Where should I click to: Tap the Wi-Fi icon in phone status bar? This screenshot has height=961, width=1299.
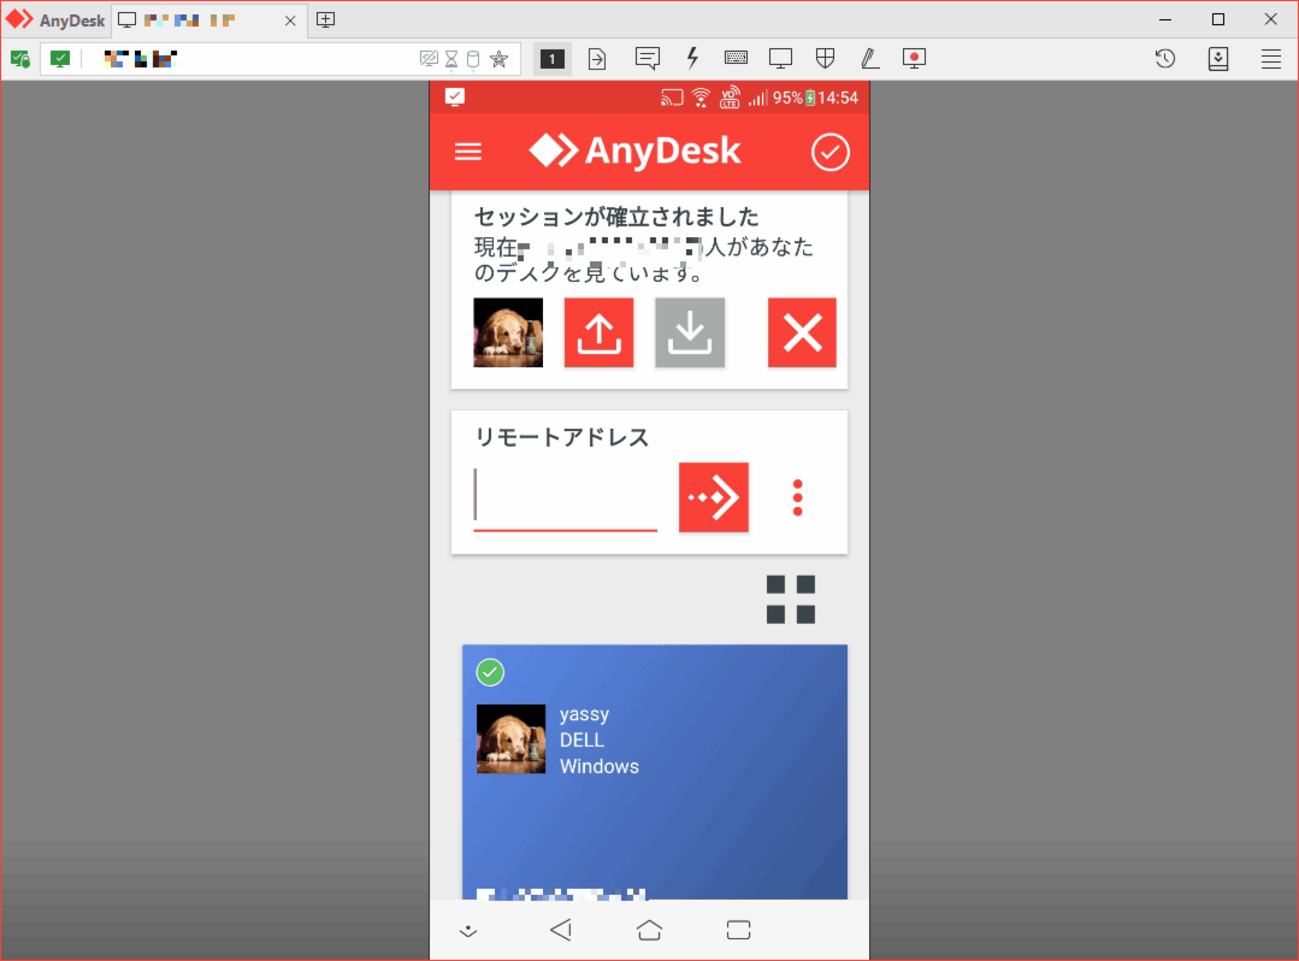click(701, 97)
